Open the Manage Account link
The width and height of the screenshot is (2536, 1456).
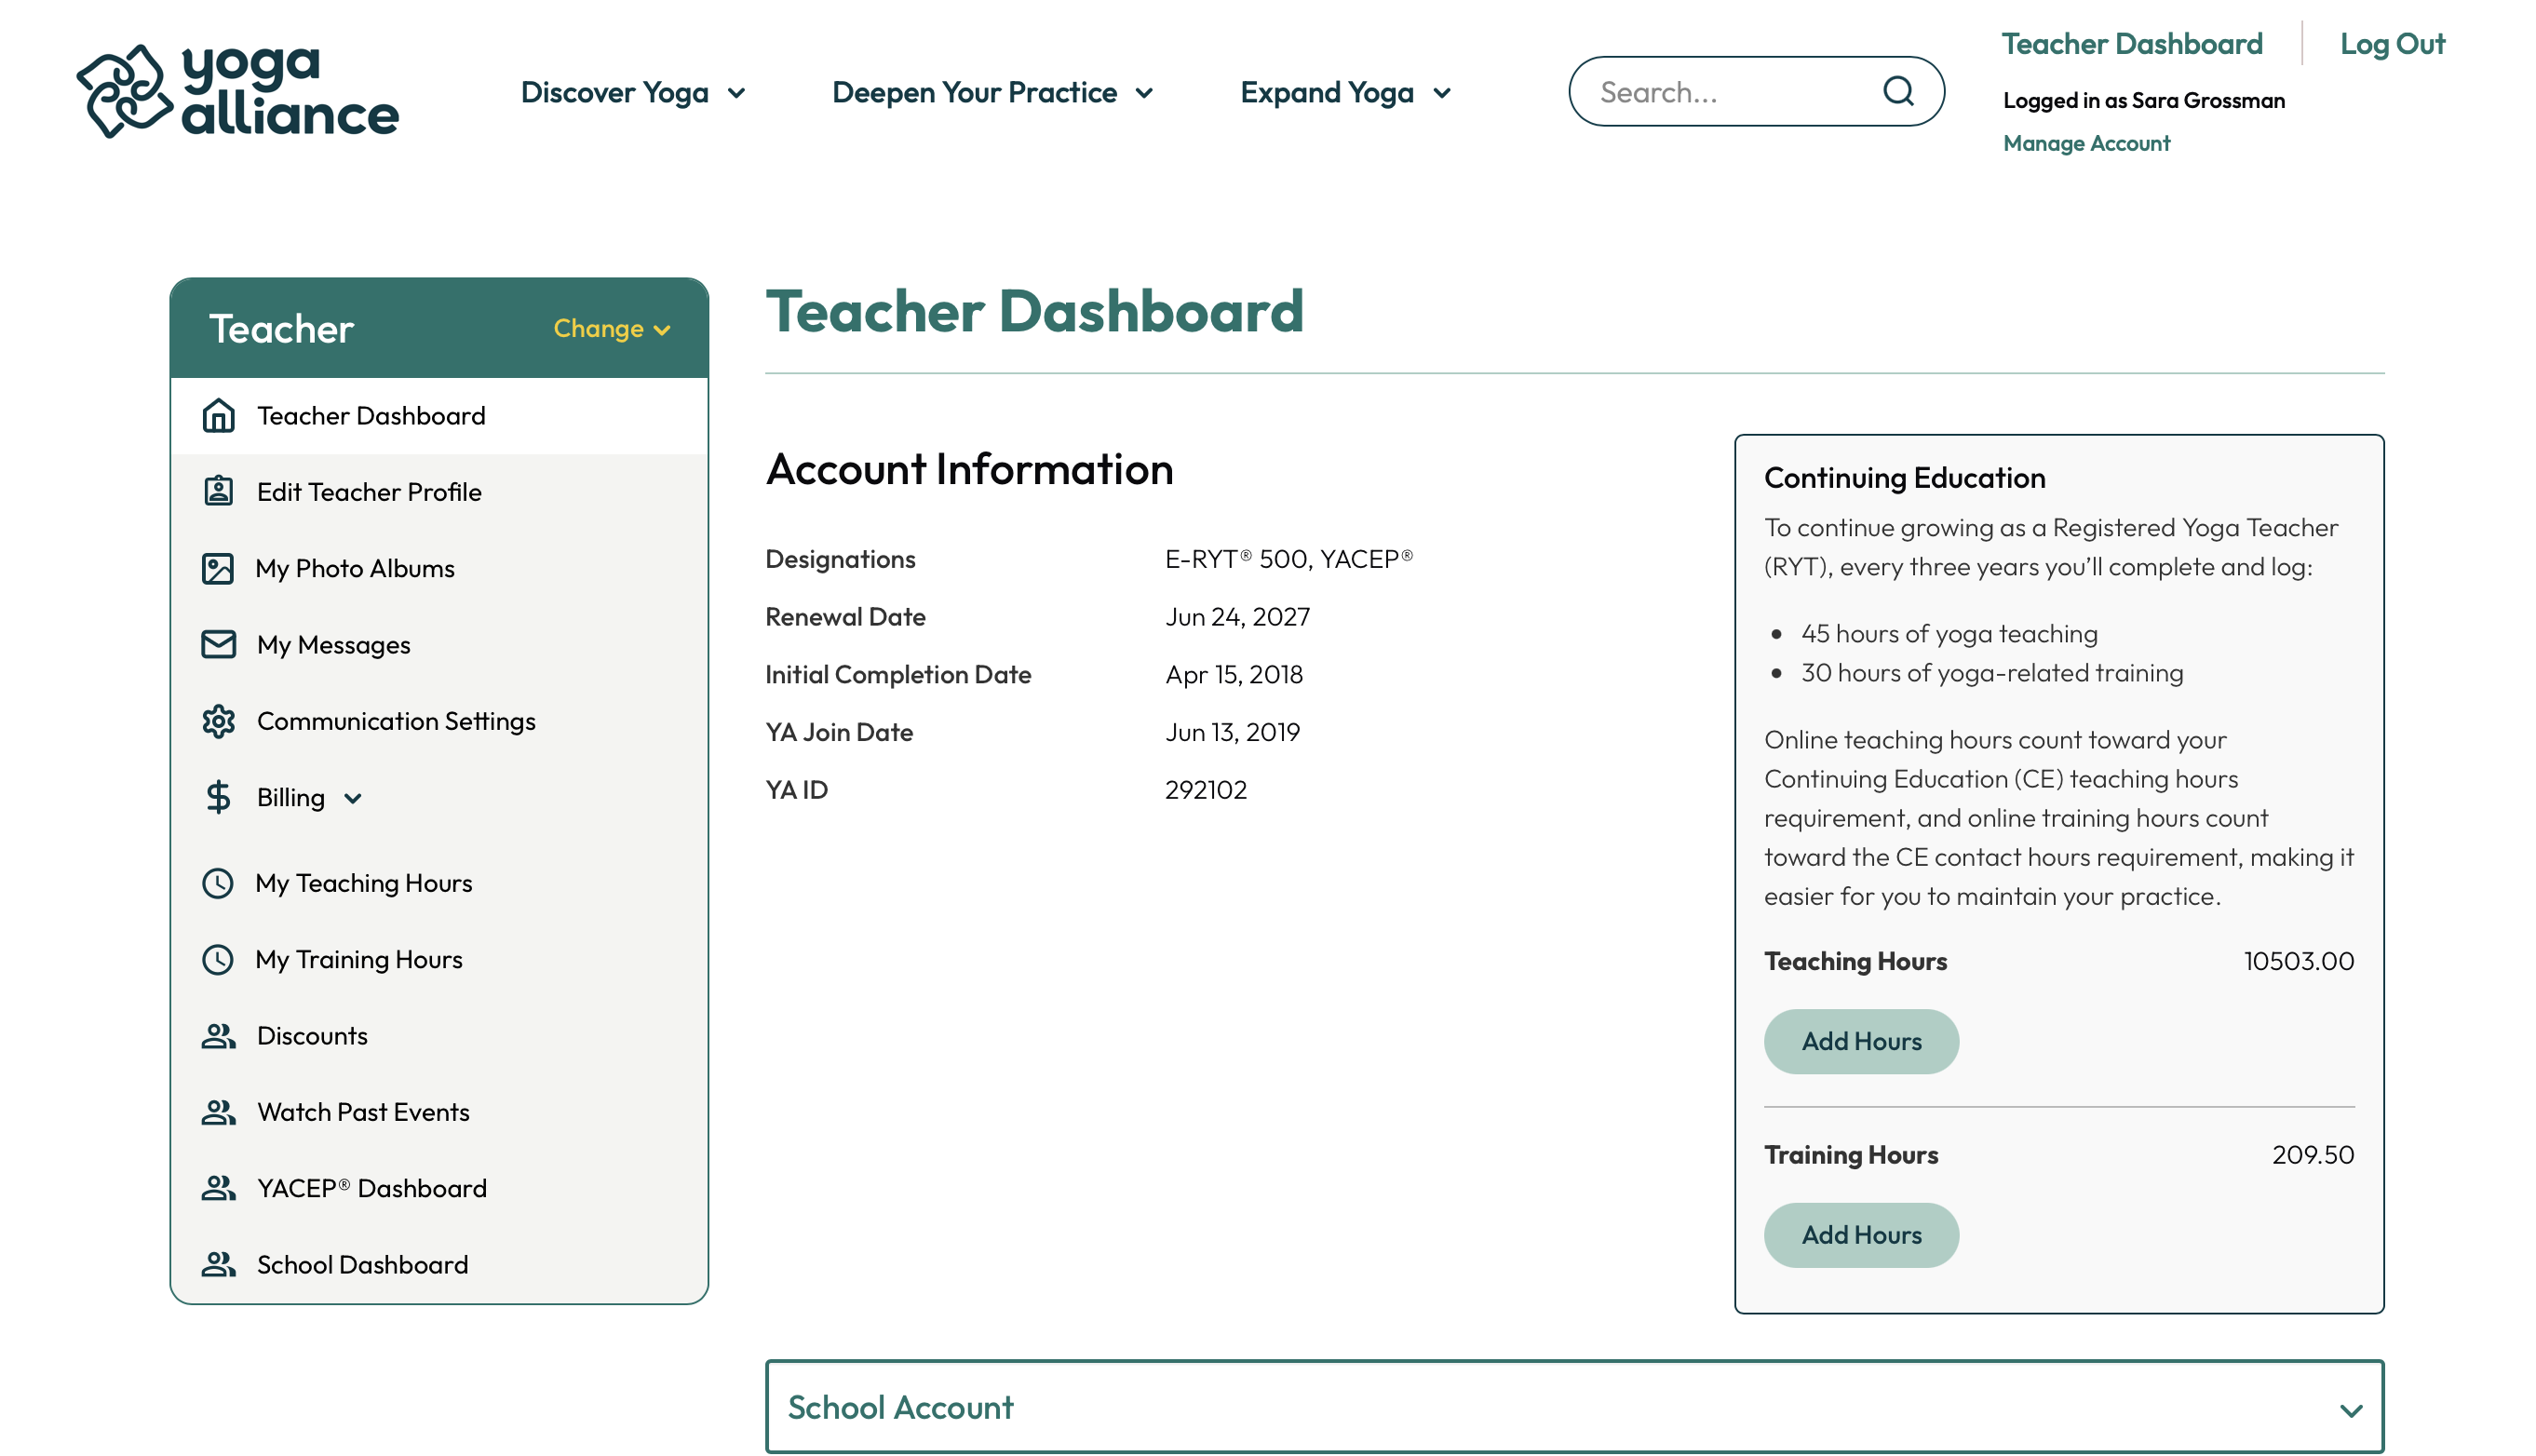point(2086,143)
